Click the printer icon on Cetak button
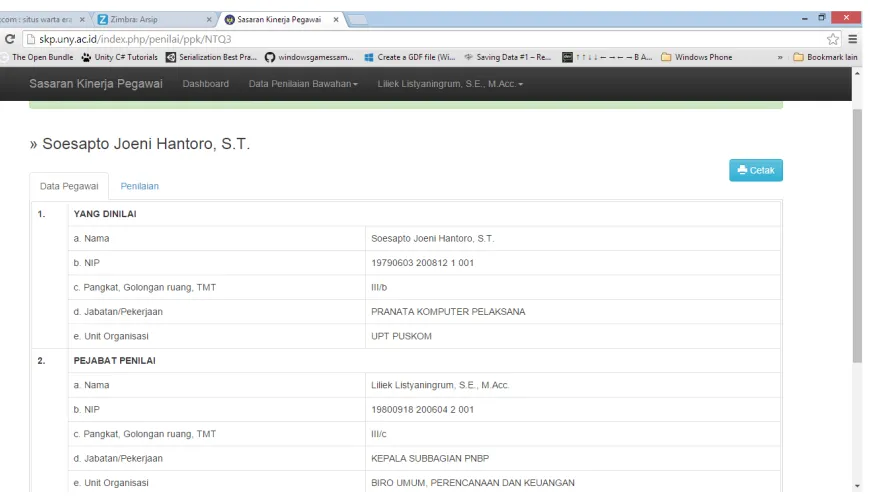The width and height of the screenshot is (870, 498). (742, 170)
